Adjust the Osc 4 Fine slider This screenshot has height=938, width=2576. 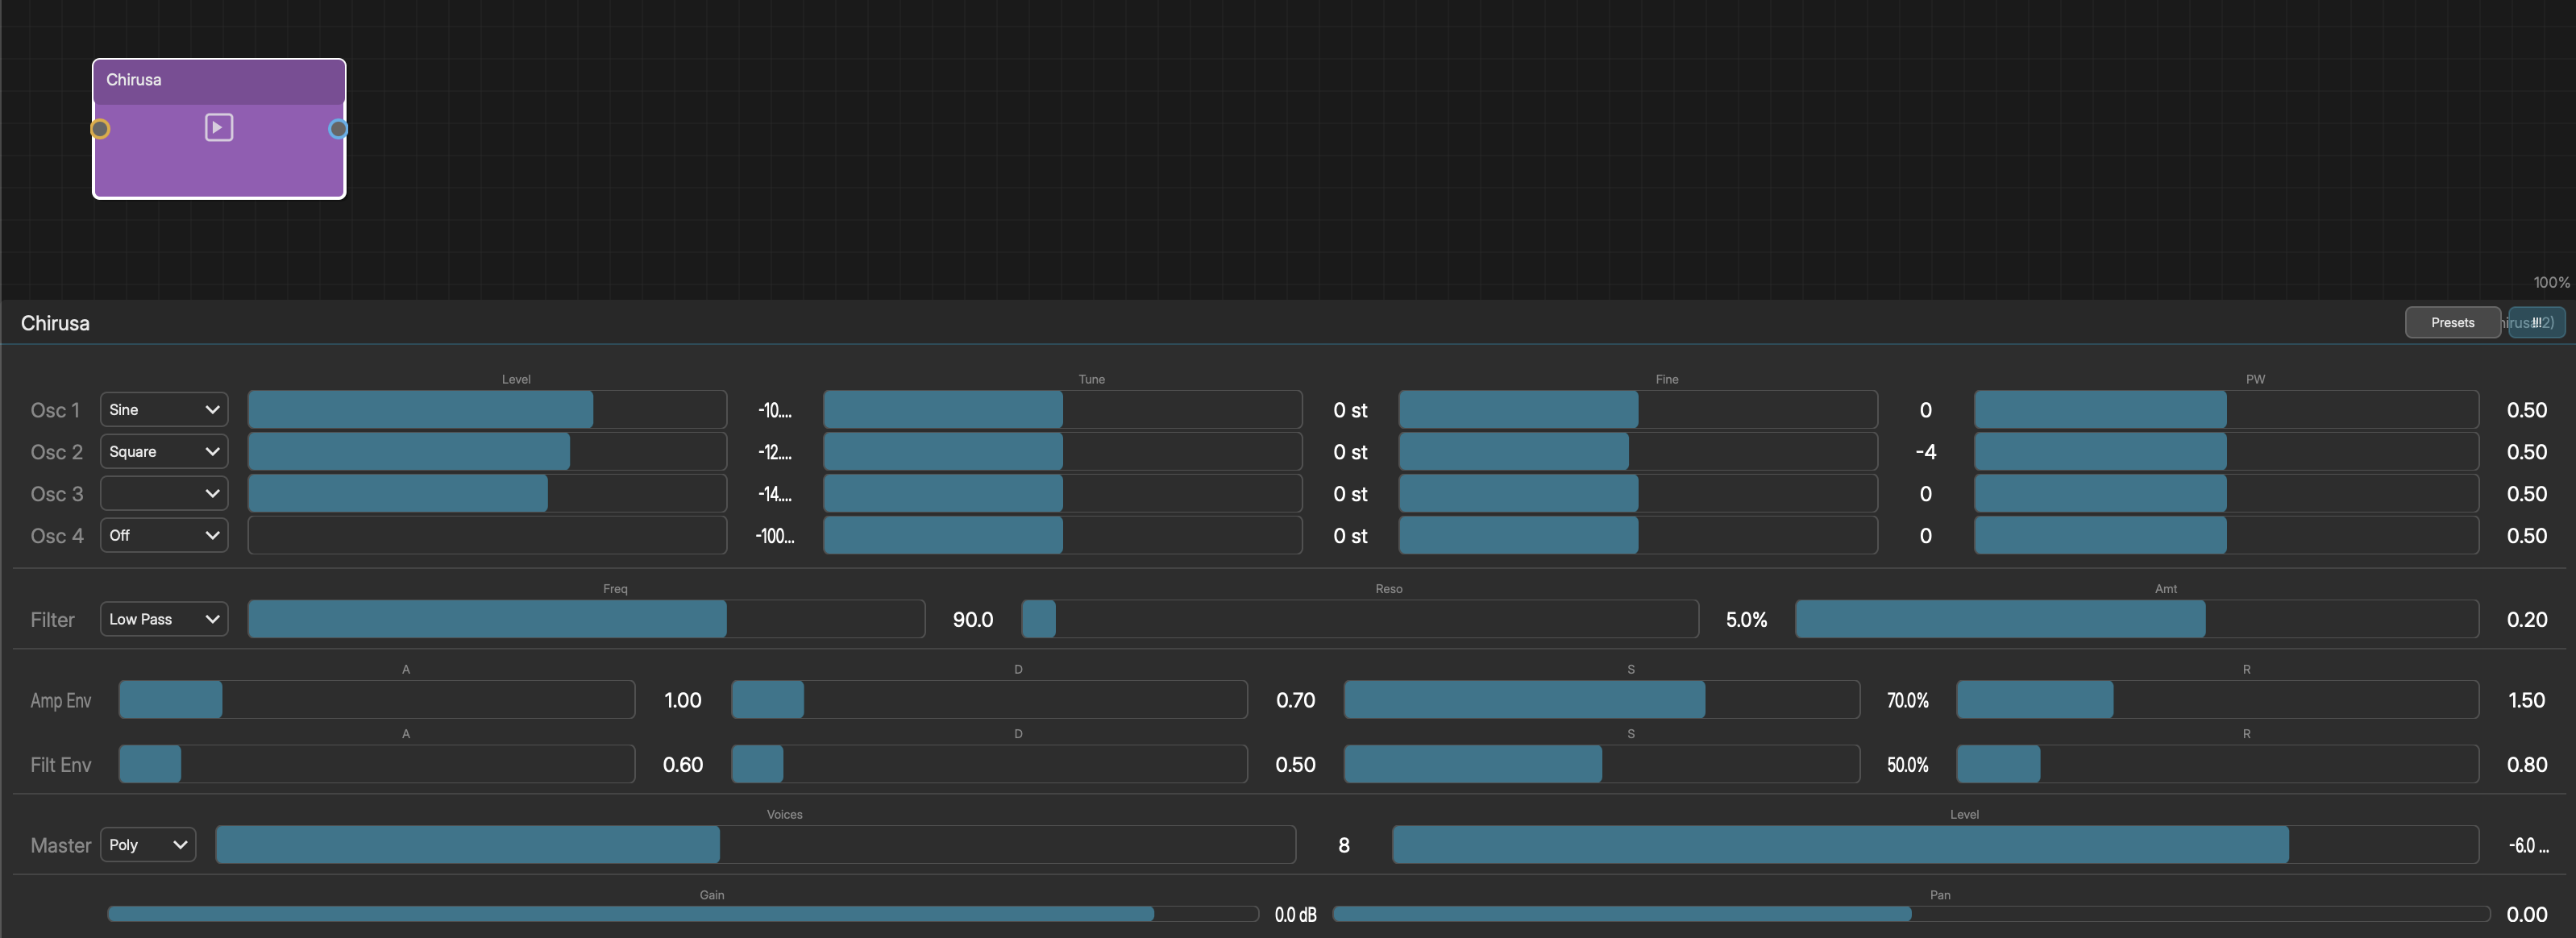point(1638,535)
